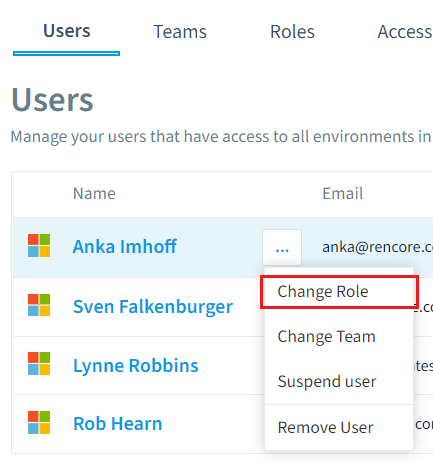Open Anka Imhoff user profile link
433x466 pixels.
[x=125, y=247]
